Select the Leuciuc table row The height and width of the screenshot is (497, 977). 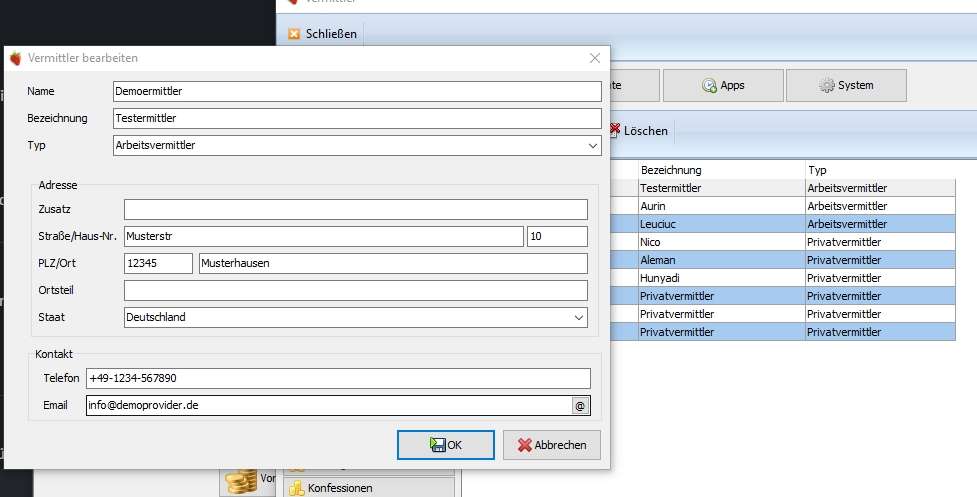point(783,224)
